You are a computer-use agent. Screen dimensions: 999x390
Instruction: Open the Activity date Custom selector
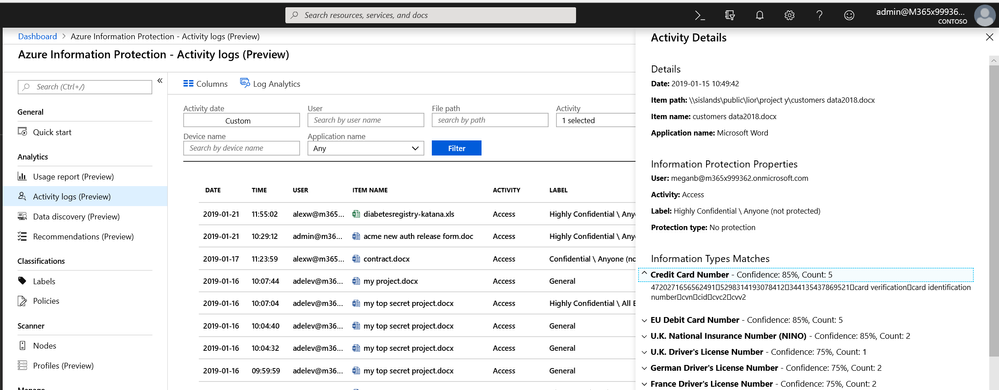[241, 120]
